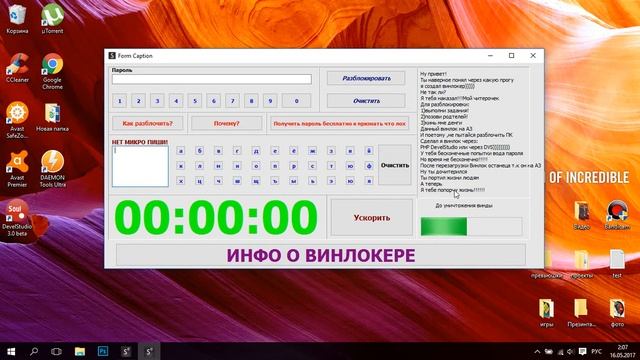
Task: Click the Почему? button
Action: click(x=227, y=123)
